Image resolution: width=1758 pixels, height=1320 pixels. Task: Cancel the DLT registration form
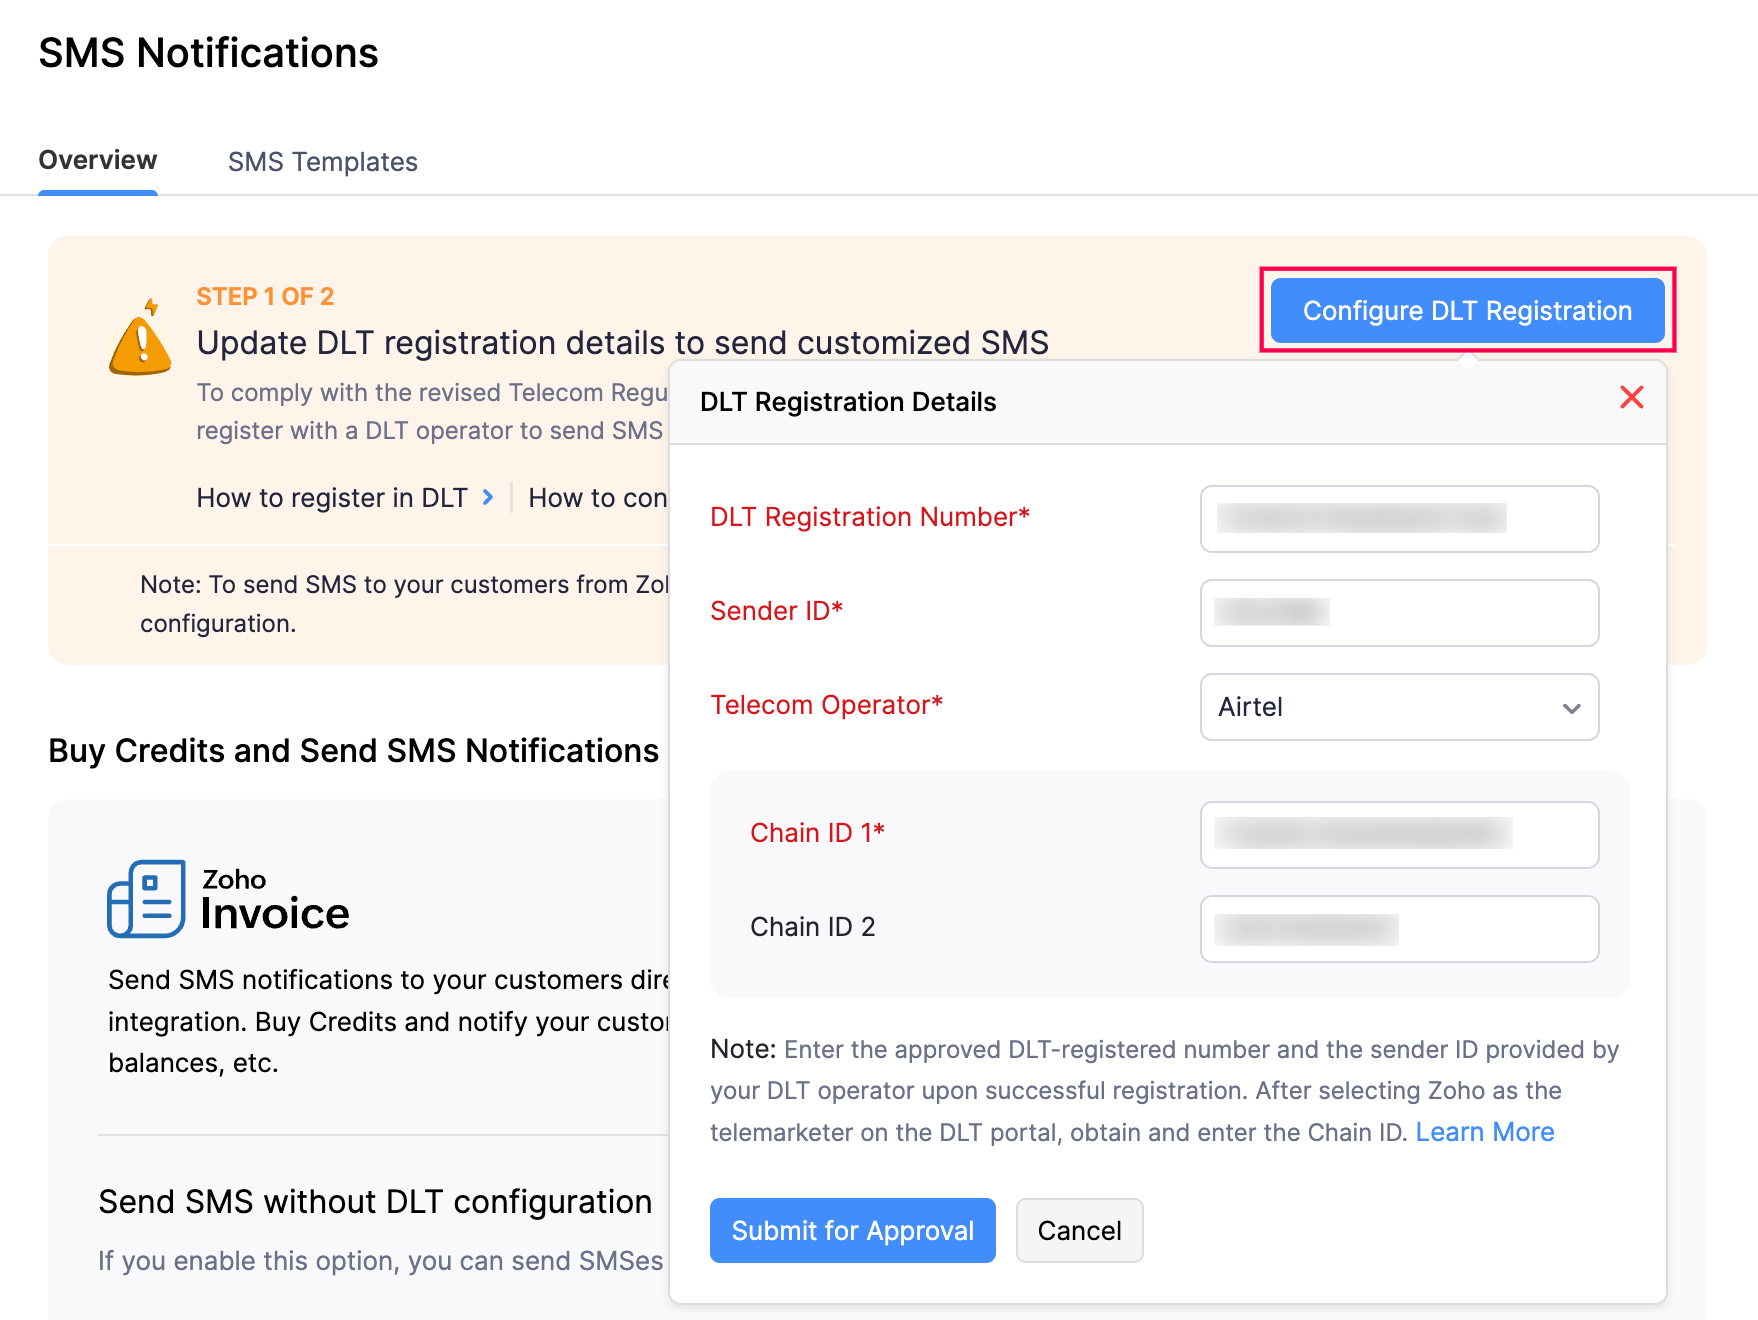point(1079,1230)
